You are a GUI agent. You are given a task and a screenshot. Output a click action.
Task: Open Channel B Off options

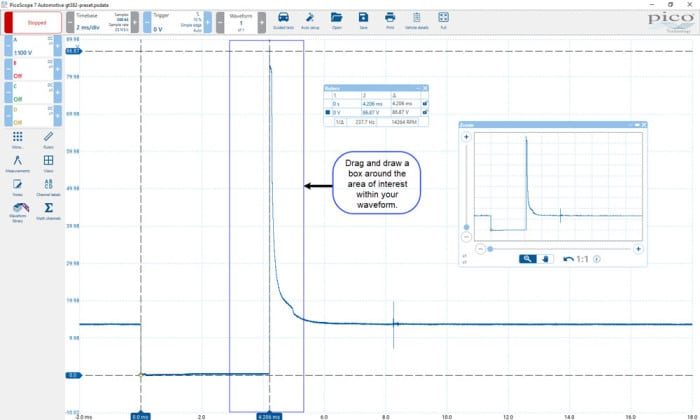click(x=33, y=69)
